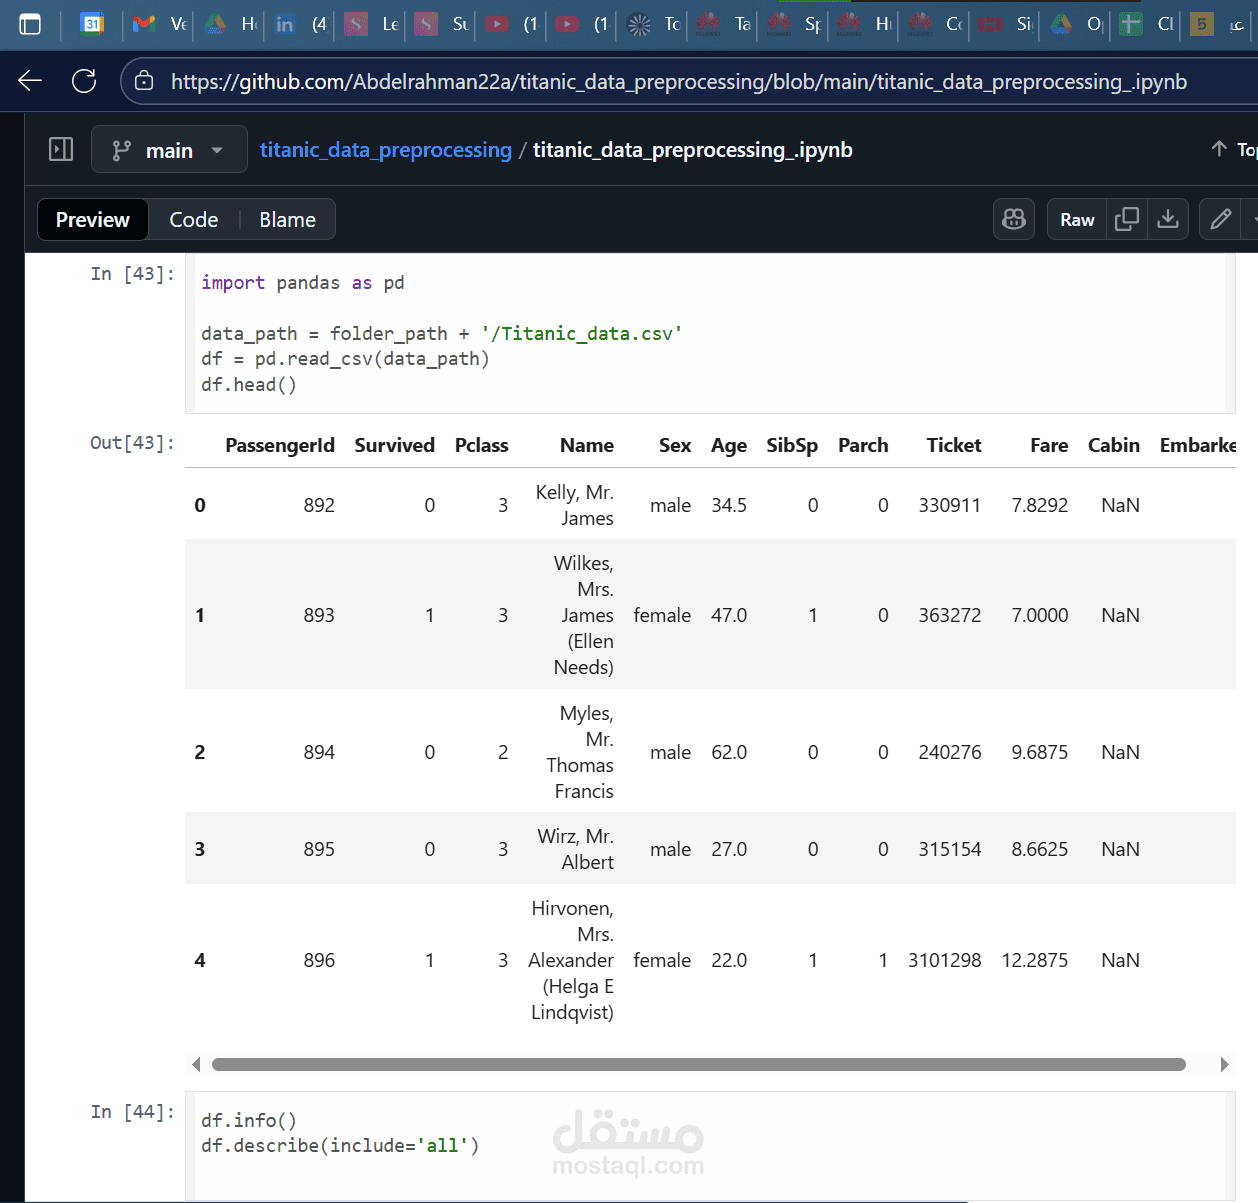The width and height of the screenshot is (1258, 1203).
Task: Expand the file tree side panel
Action: click(61, 150)
